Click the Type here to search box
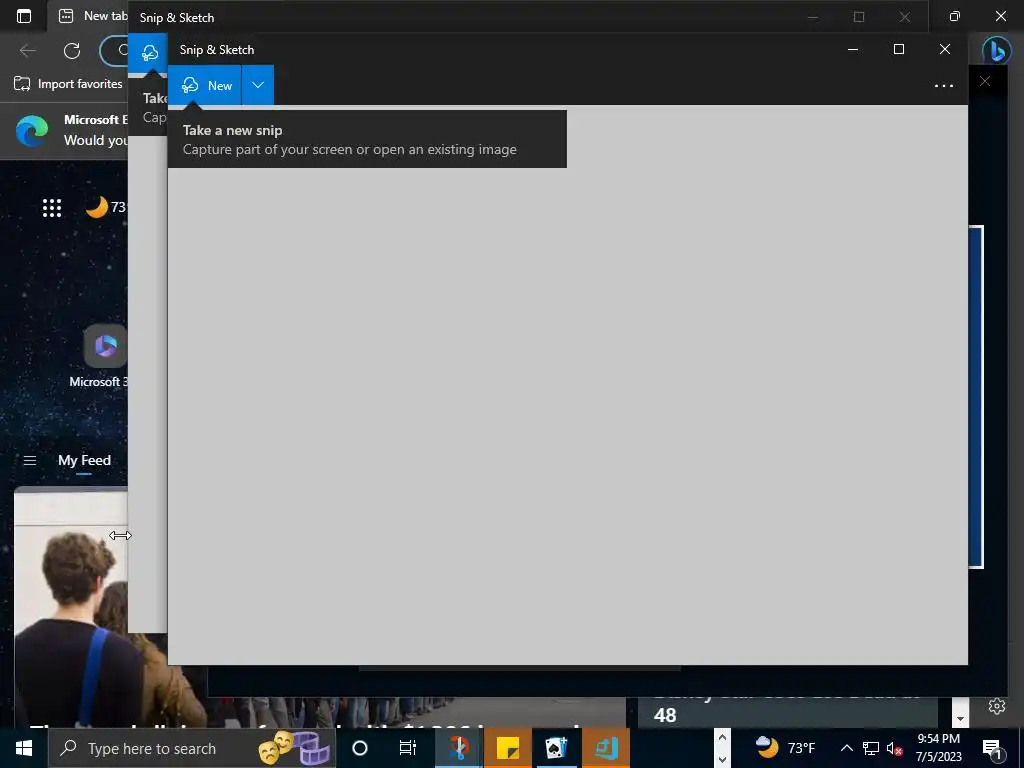The width and height of the screenshot is (1024, 768). coord(192,748)
